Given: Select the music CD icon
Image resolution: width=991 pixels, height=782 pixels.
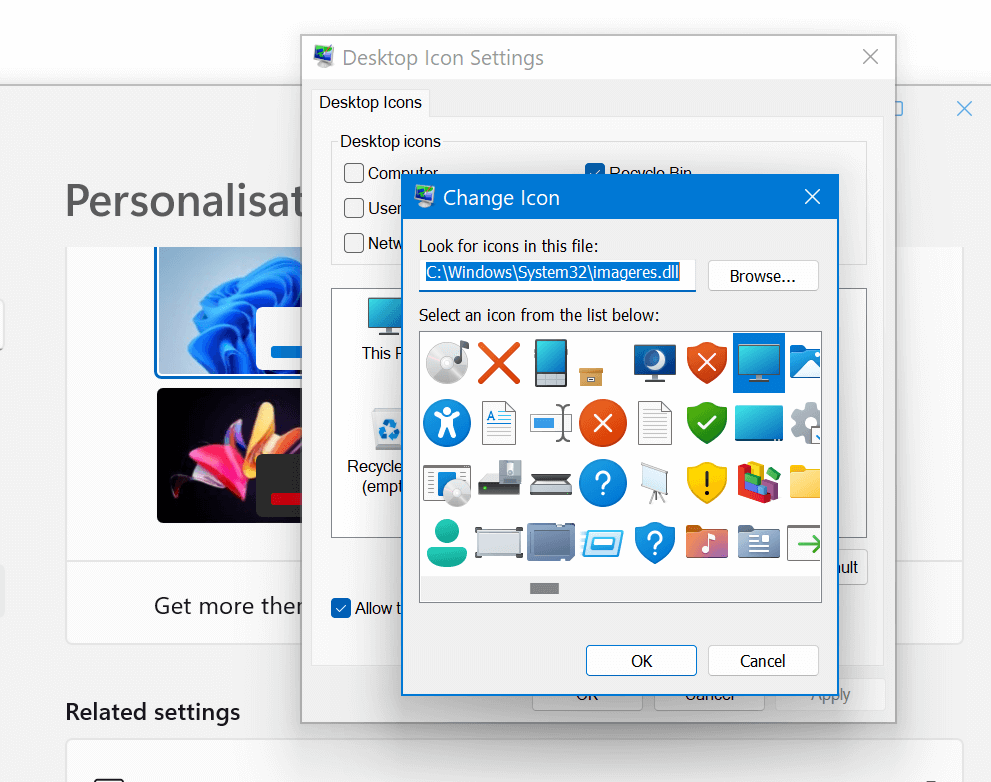Looking at the screenshot, I should 447,362.
